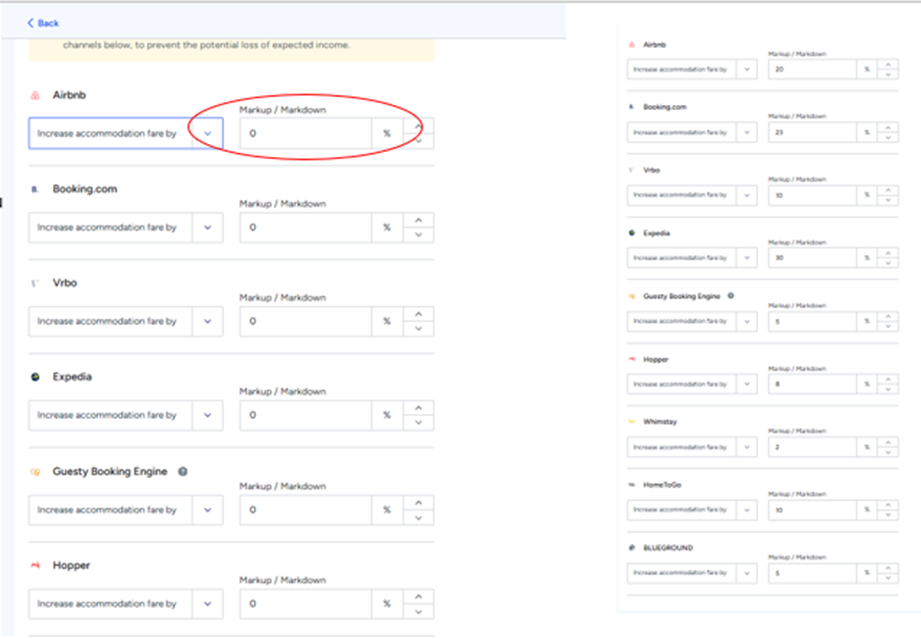The width and height of the screenshot is (921, 638).
Task: Increase Vrbo markup with up arrow, left form
Action: click(x=418, y=314)
